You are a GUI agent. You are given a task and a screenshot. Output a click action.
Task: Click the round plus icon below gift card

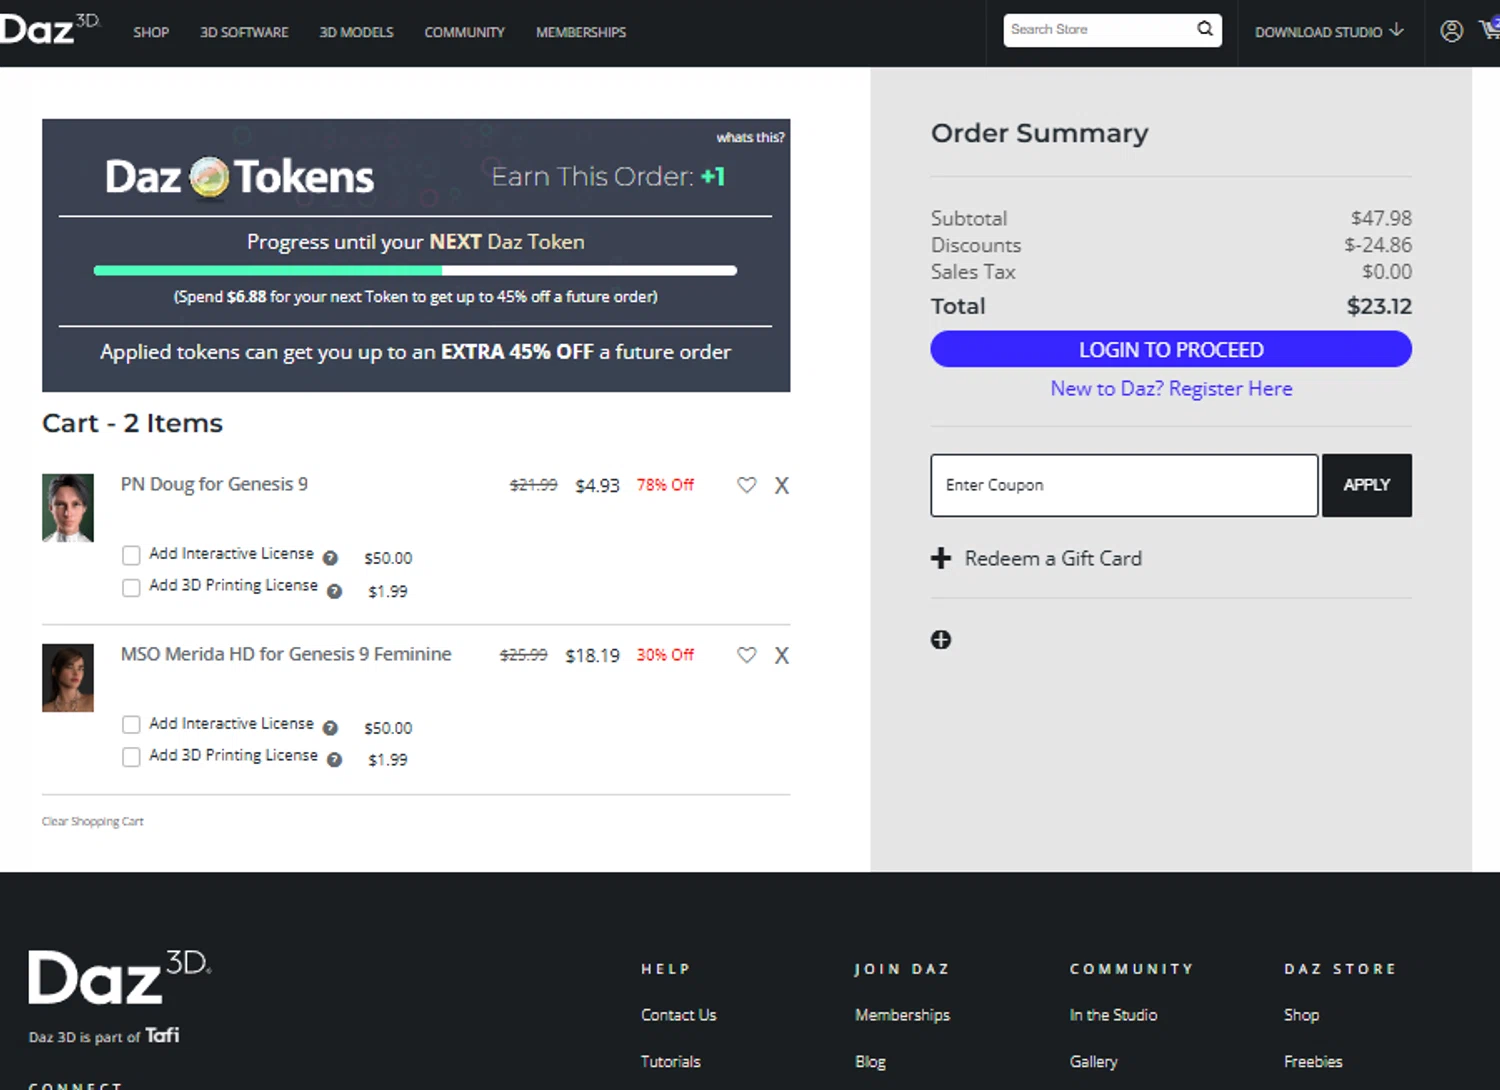point(941,640)
